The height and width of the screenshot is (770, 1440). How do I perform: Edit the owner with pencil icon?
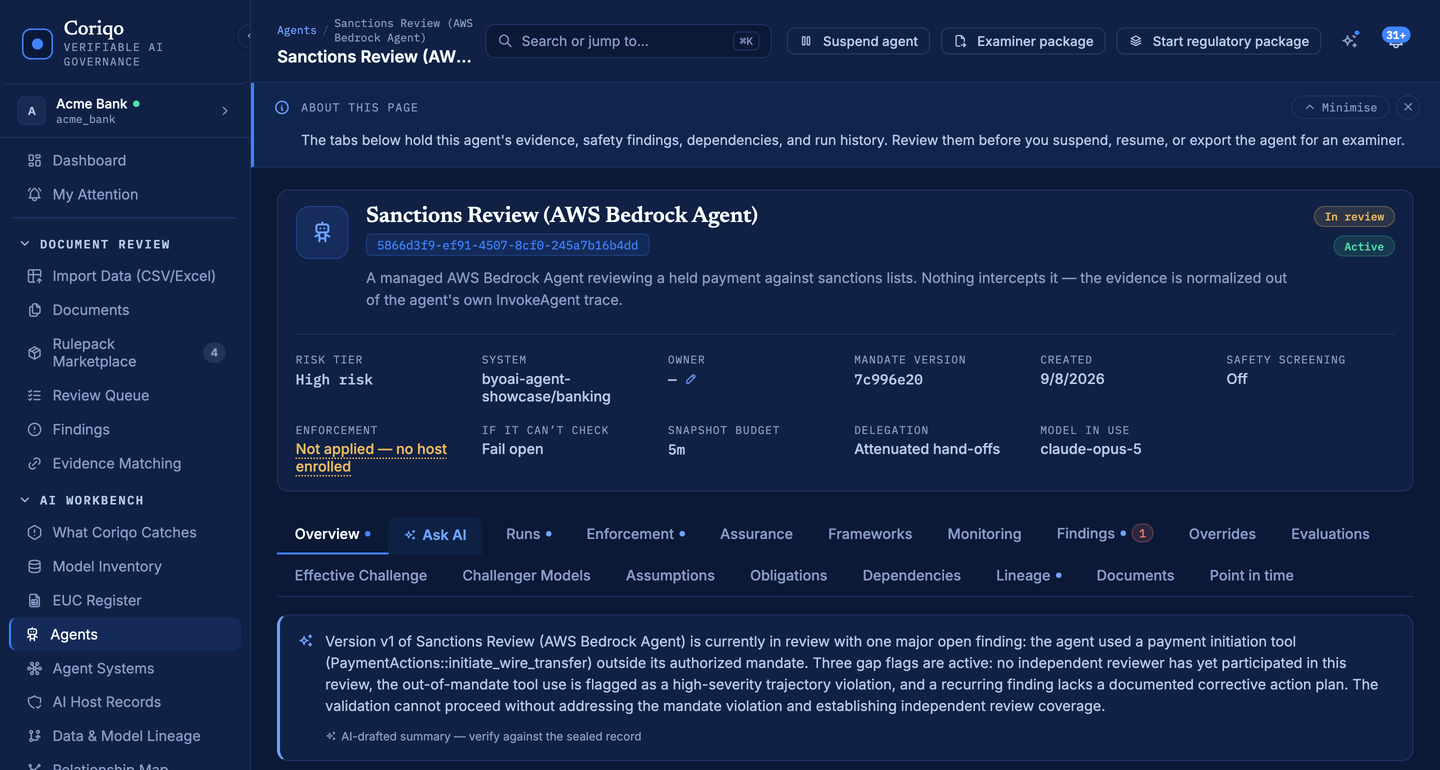click(x=691, y=379)
